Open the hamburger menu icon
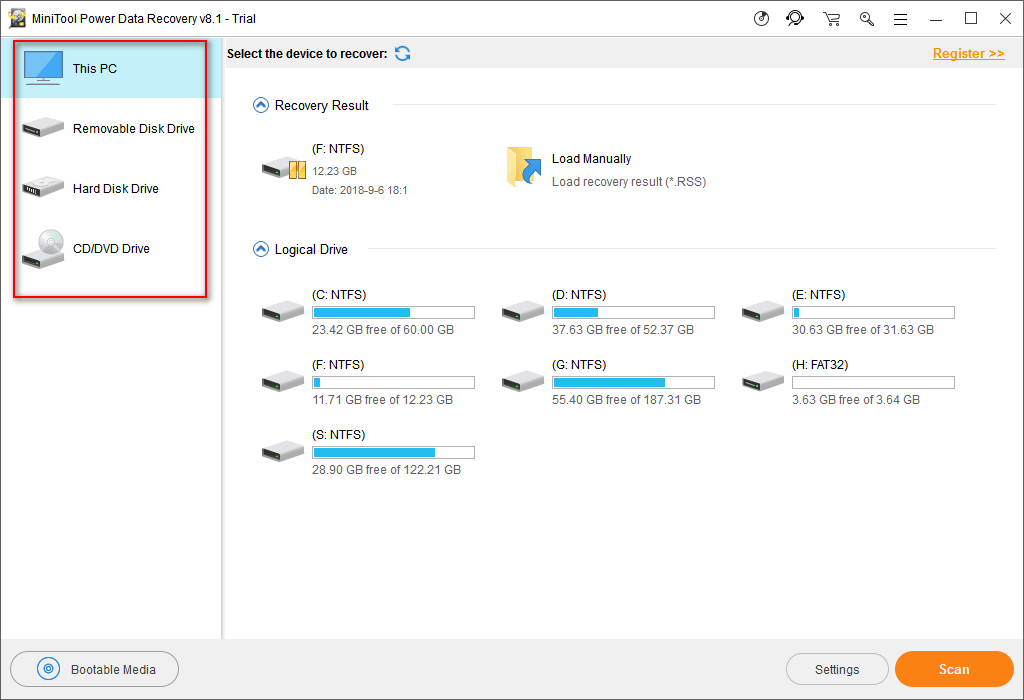The width and height of the screenshot is (1024, 700). (901, 20)
